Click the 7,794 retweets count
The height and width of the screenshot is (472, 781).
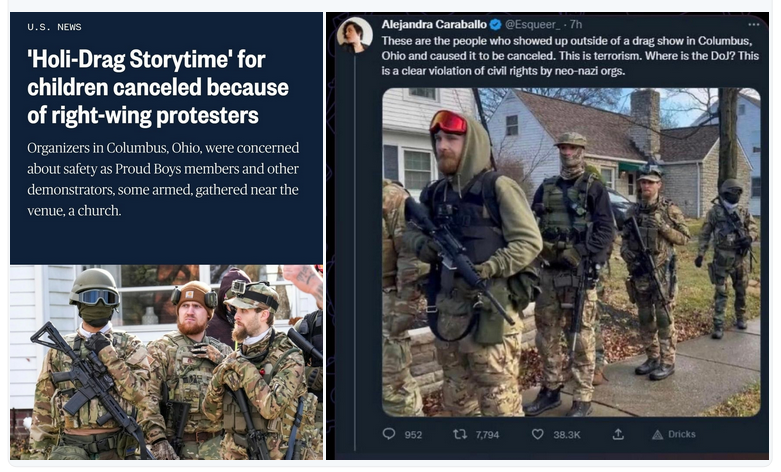487,435
